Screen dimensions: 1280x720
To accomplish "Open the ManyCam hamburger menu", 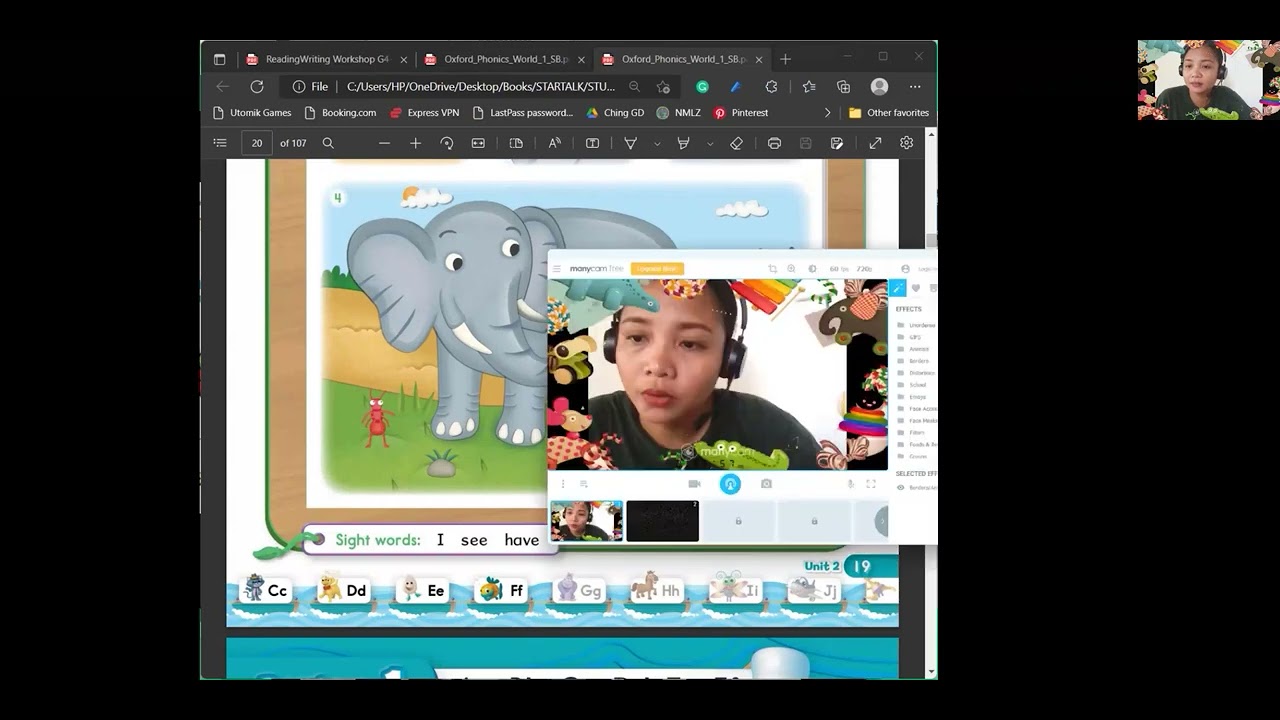I will [557, 269].
